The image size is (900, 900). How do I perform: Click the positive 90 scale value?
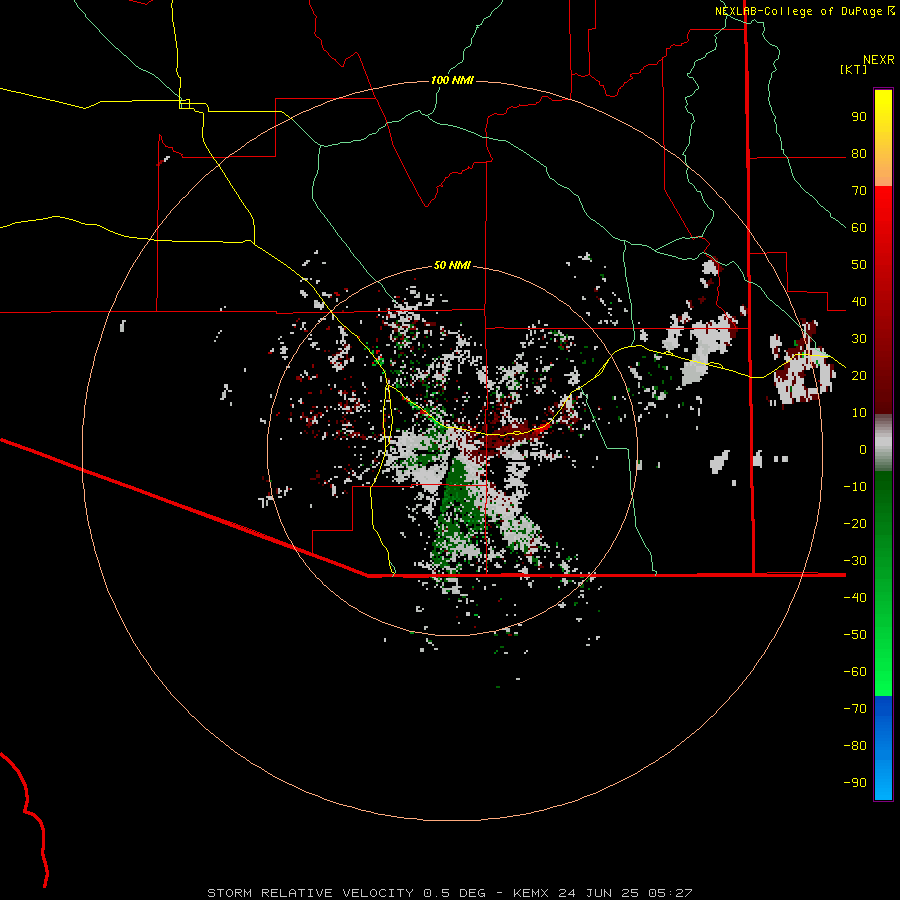coord(859,117)
